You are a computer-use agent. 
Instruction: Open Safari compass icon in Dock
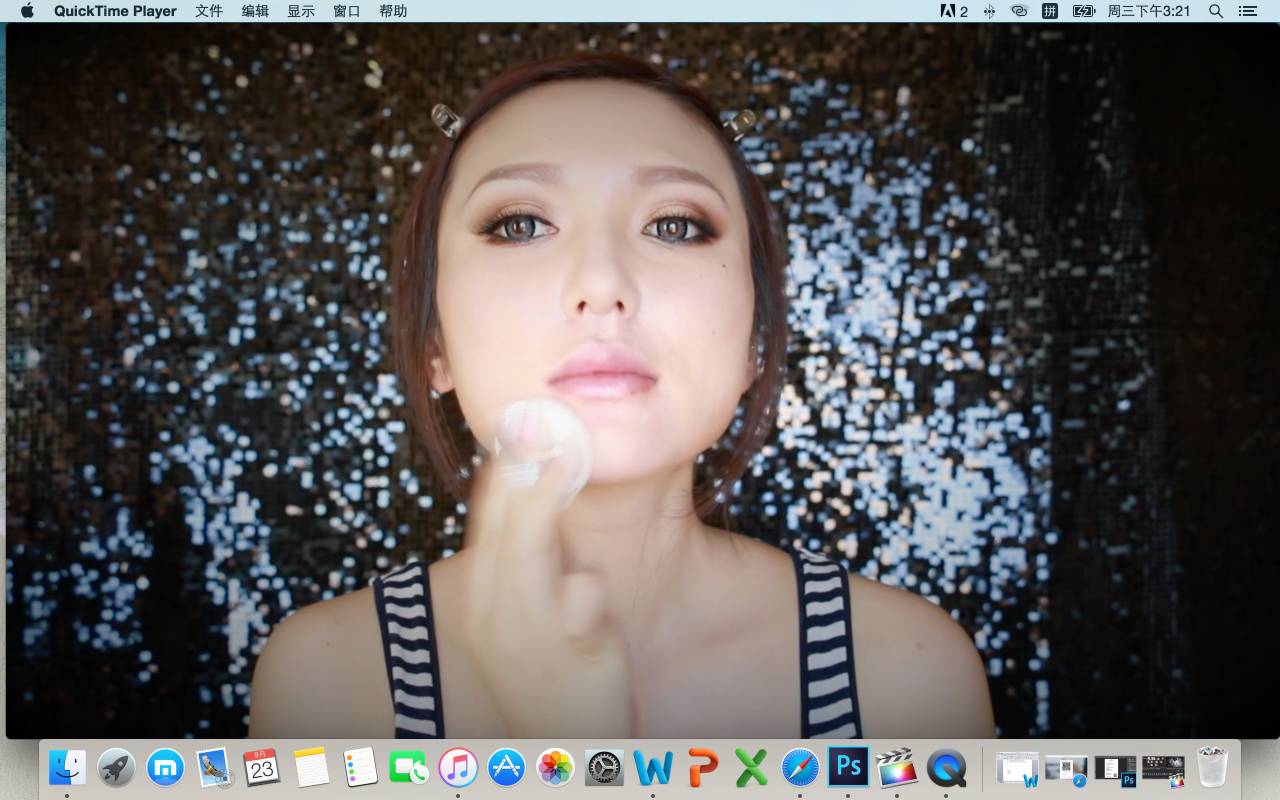click(x=800, y=767)
